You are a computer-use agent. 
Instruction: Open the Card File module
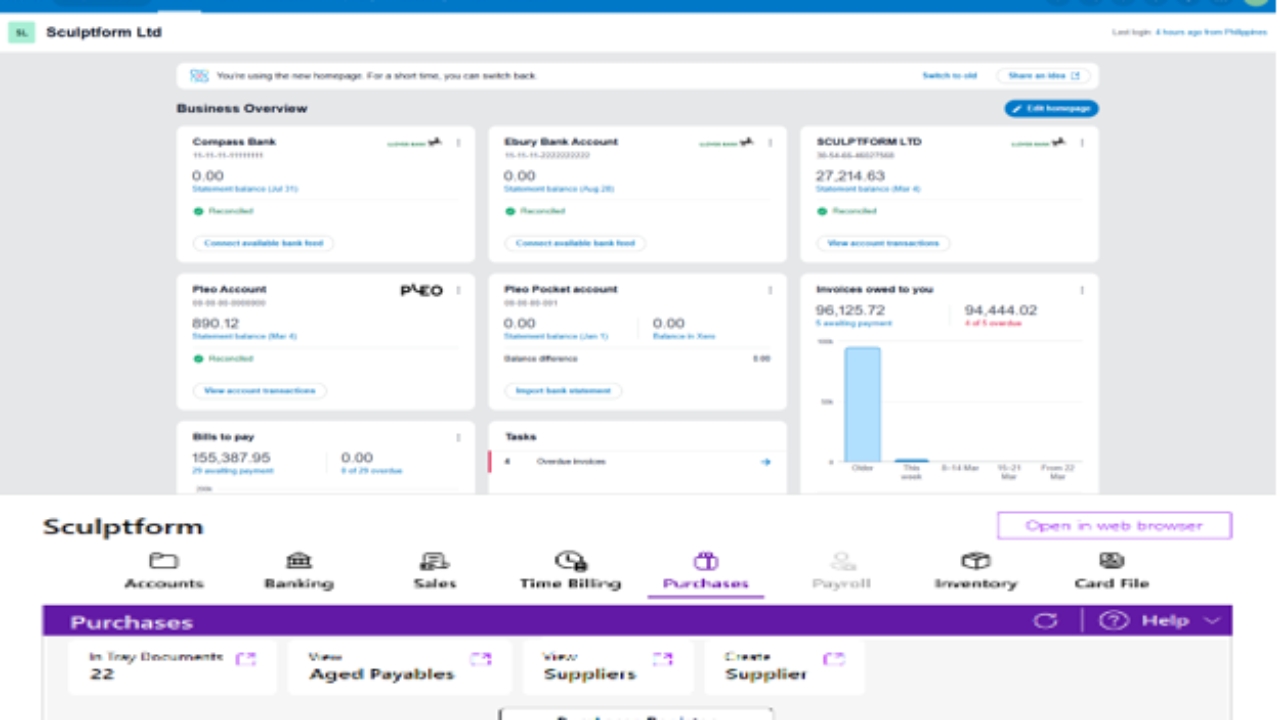(x=1111, y=571)
